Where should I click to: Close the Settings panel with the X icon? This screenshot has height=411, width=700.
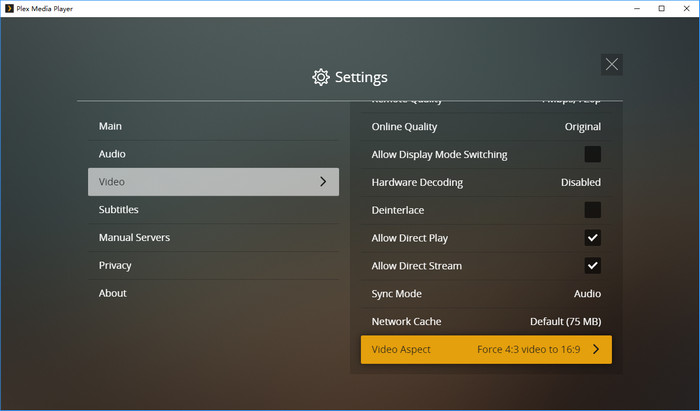coord(611,64)
